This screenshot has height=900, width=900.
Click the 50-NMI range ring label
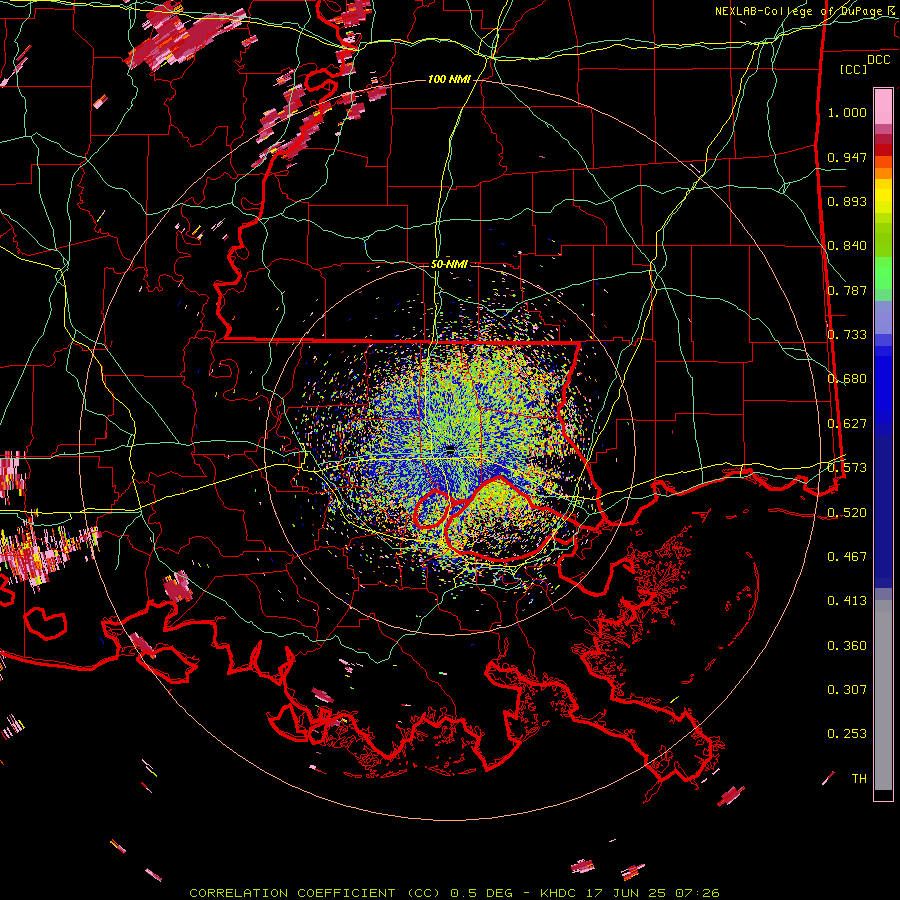click(449, 264)
